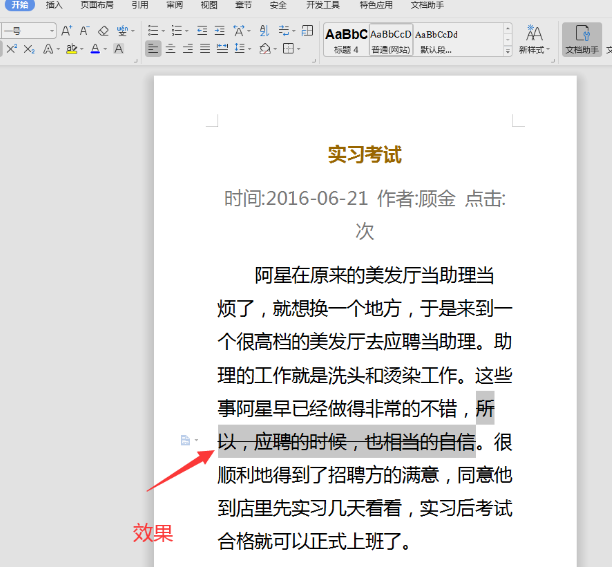Open the font color dropdown arrow

pyautogui.click(x=105, y=50)
